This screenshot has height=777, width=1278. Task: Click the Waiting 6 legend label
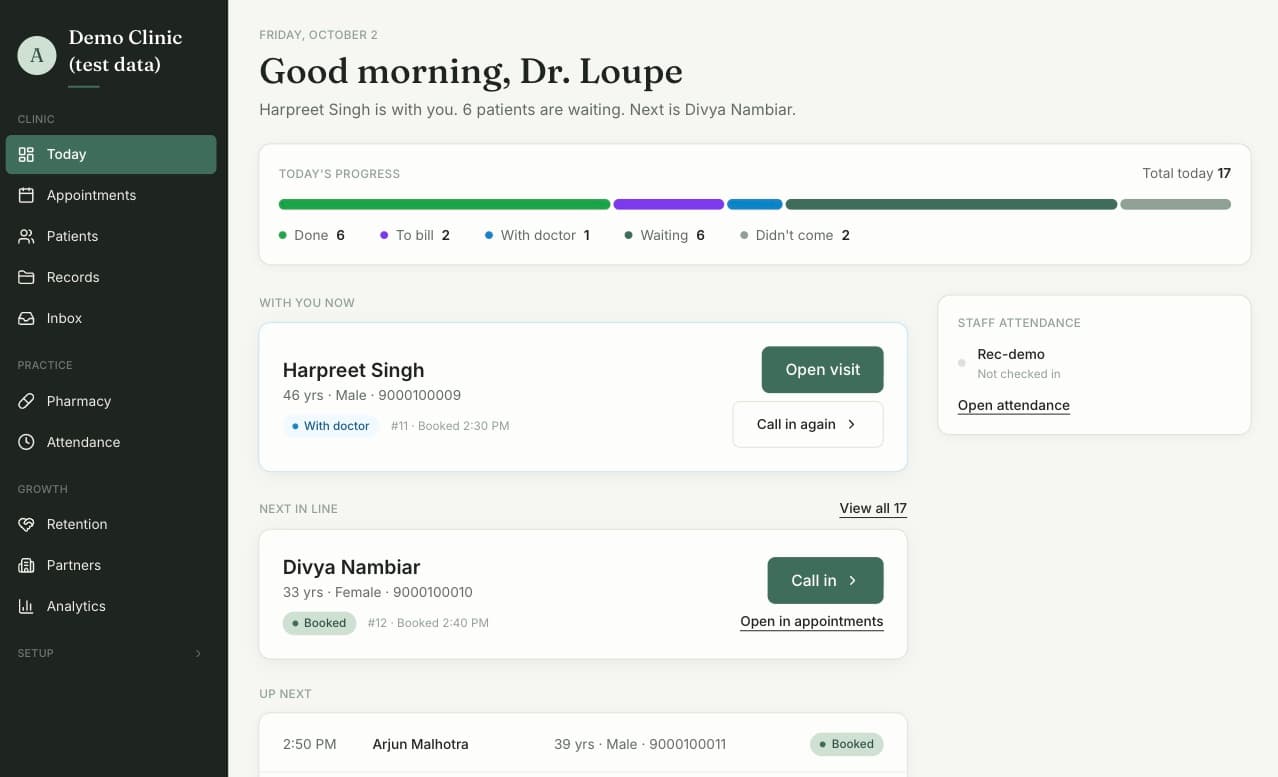click(665, 235)
